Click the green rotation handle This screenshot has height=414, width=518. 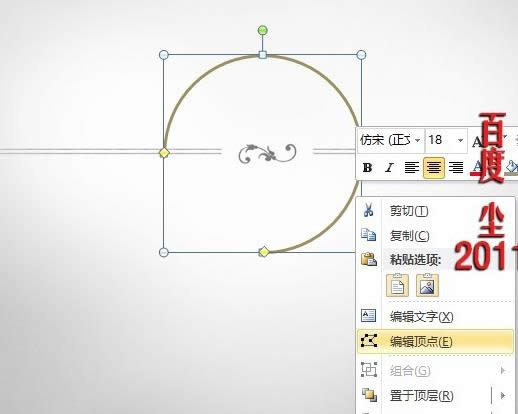click(x=263, y=30)
